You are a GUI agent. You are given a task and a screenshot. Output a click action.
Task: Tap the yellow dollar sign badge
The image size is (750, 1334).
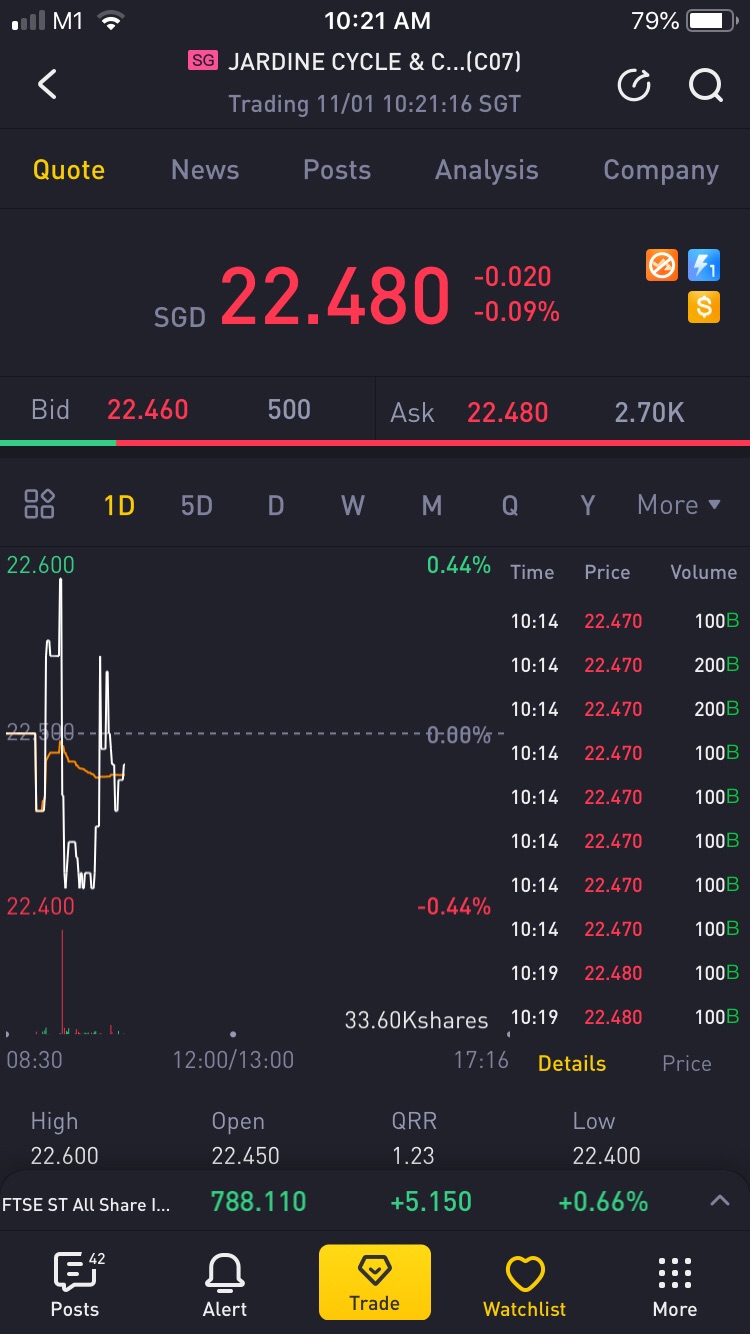[704, 307]
